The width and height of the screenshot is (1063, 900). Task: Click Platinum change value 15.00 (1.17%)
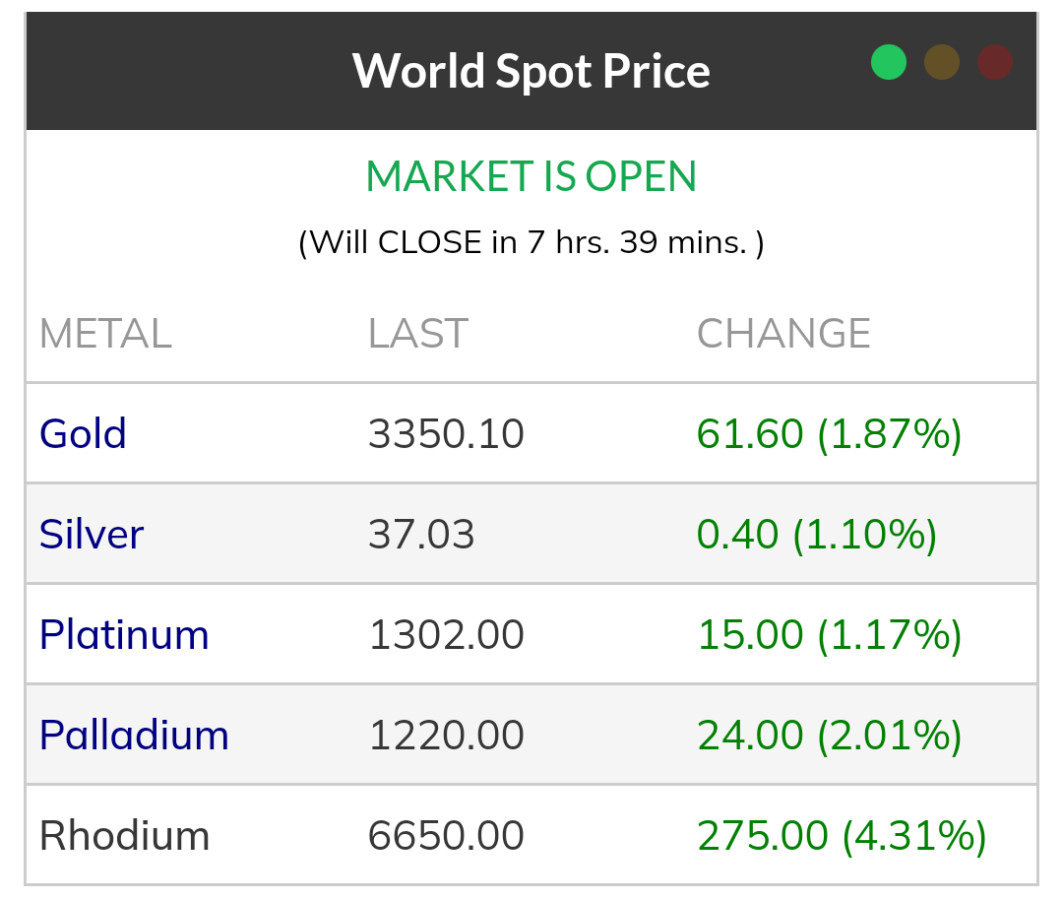[x=829, y=635]
